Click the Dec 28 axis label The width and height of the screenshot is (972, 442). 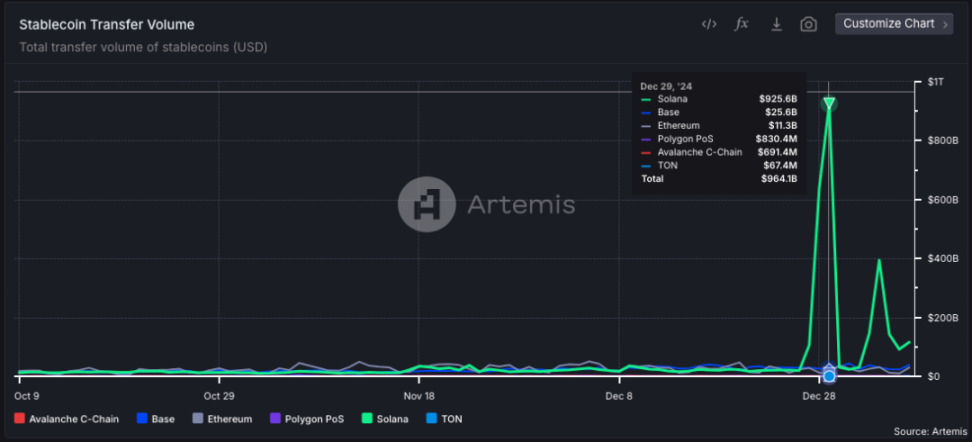pyautogui.click(x=818, y=396)
